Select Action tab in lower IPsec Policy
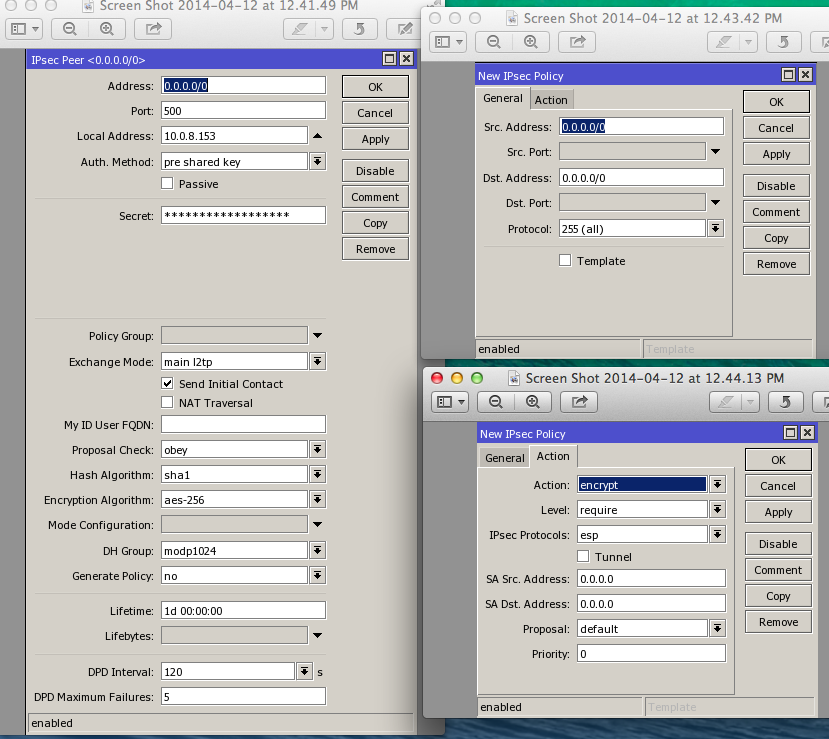Image resolution: width=829 pixels, height=739 pixels. [x=553, y=456]
